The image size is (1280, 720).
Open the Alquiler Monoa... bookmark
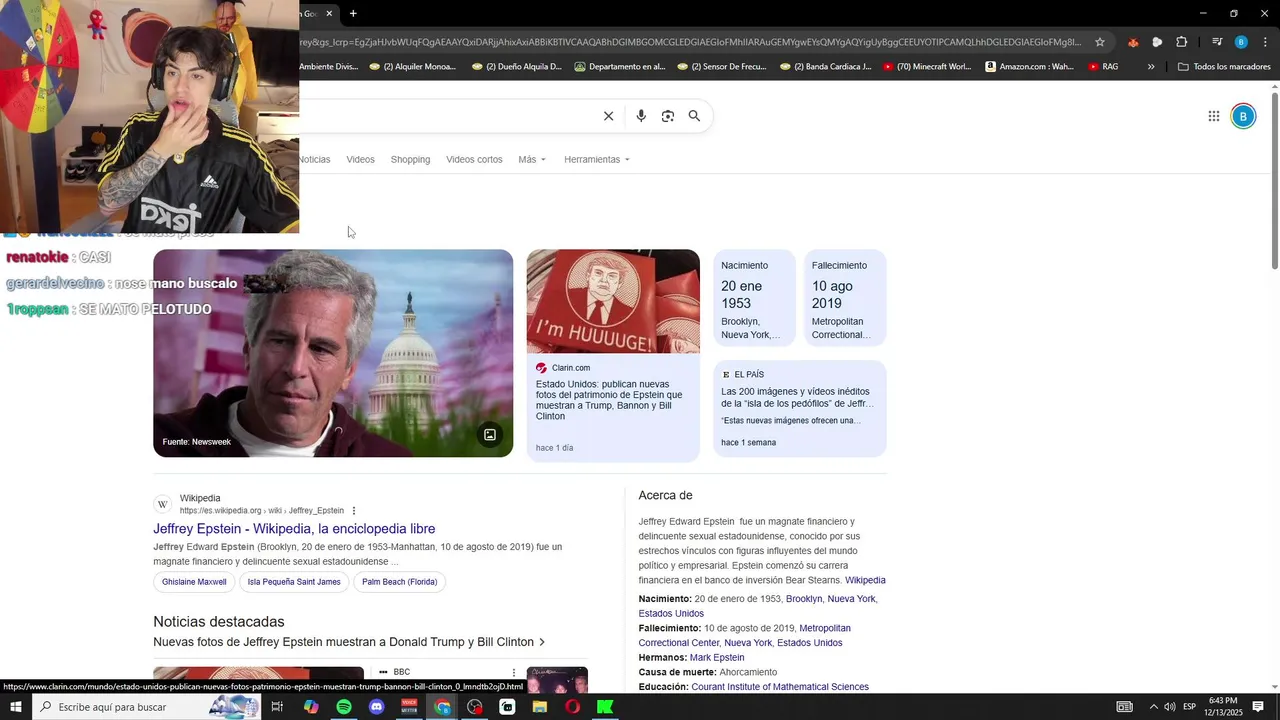(412, 67)
